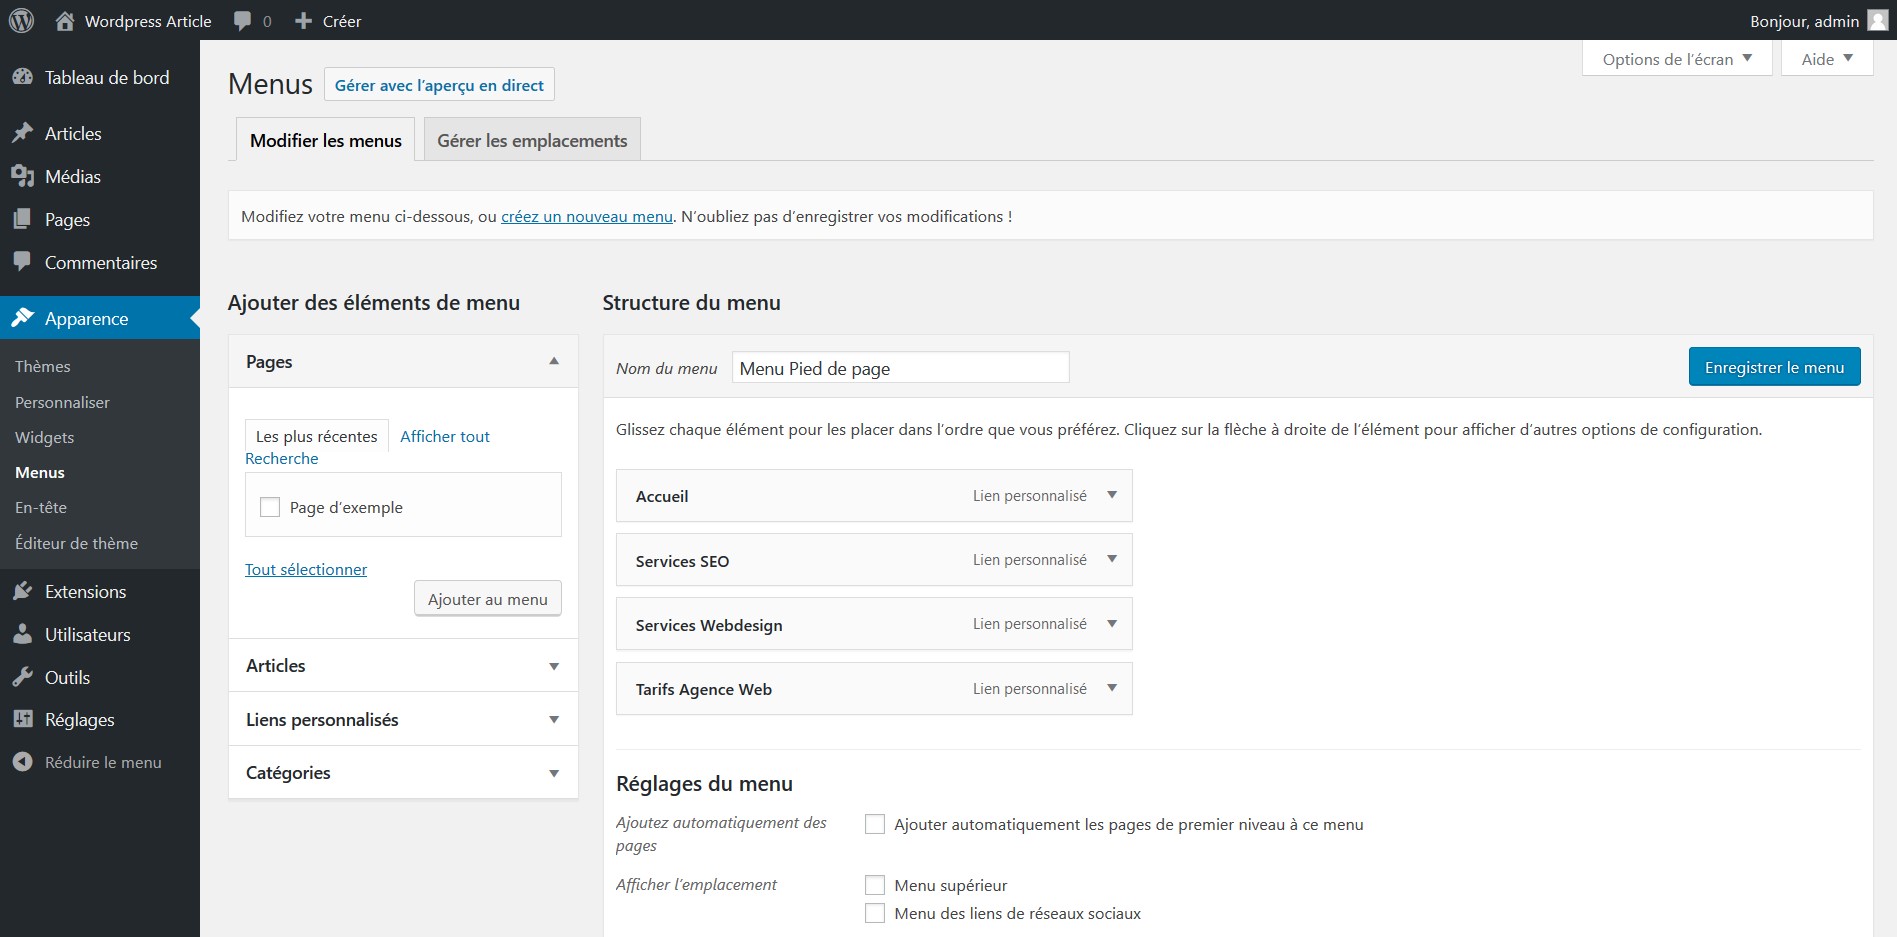Screen dimensions: 1897x937
Task: Click Enregistrer le menu button
Action: coord(1774,367)
